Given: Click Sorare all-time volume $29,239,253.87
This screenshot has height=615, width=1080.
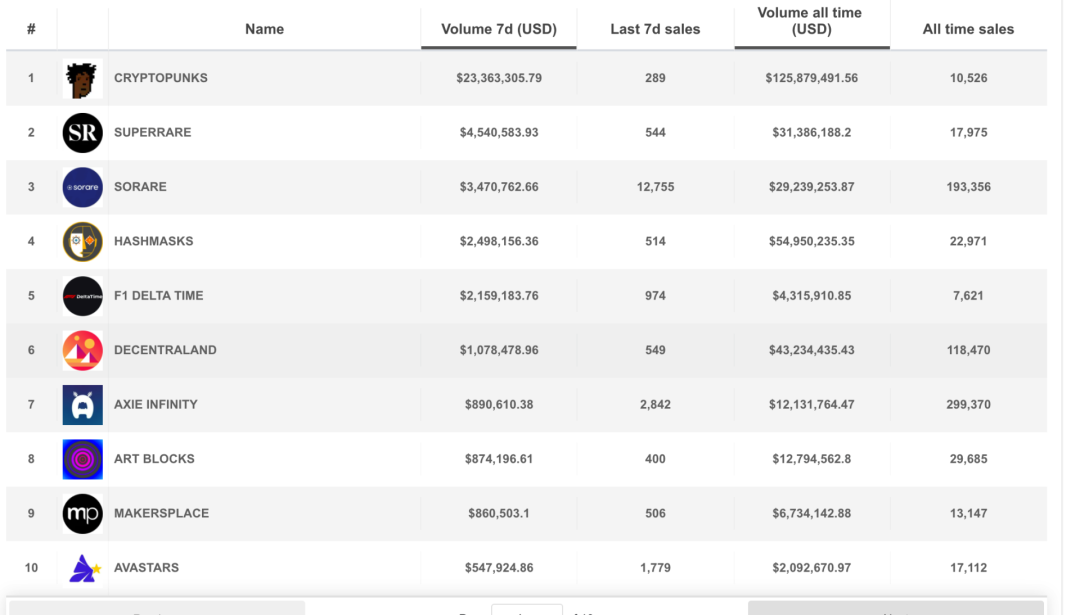Looking at the screenshot, I should (x=811, y=187).
